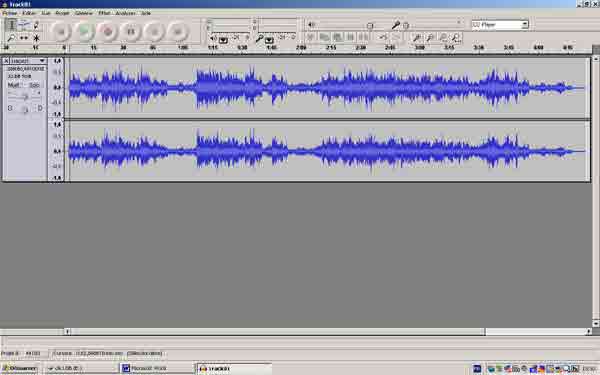The image size is (600, 375).
Task: Pick the Draw pencil tool
Action: (x=36, y=25)
